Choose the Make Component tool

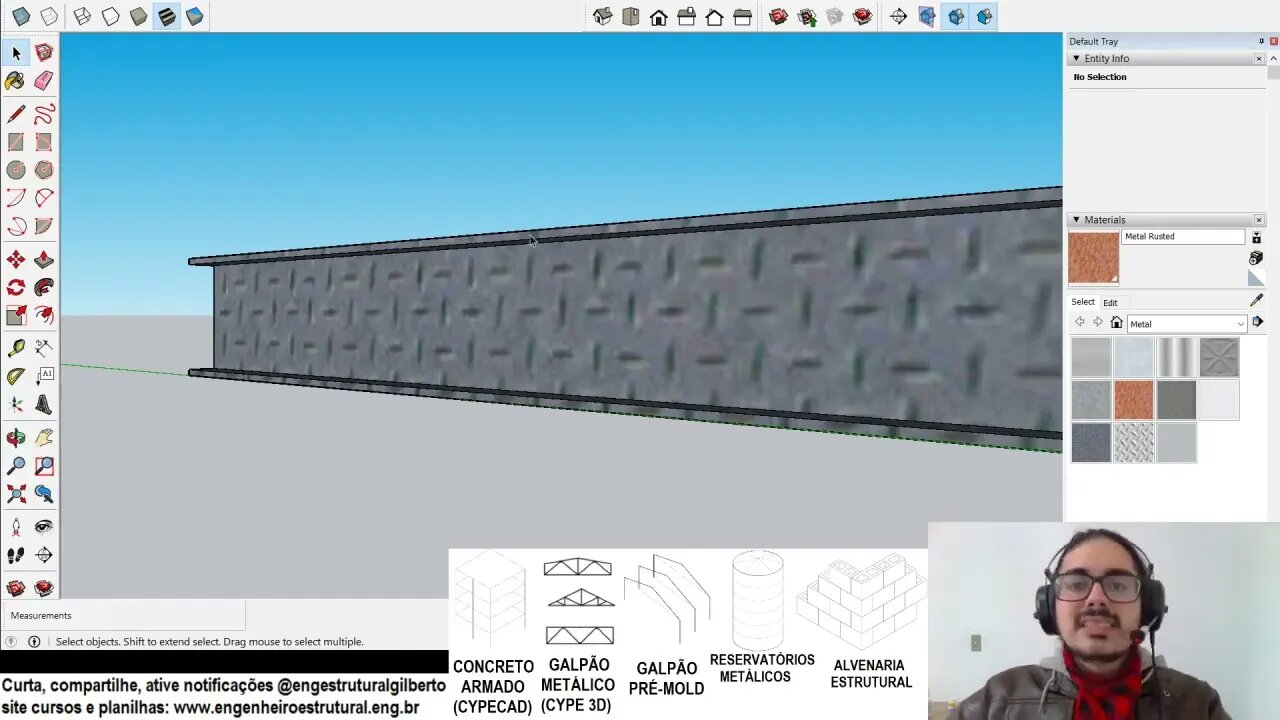tap(44, 53)
